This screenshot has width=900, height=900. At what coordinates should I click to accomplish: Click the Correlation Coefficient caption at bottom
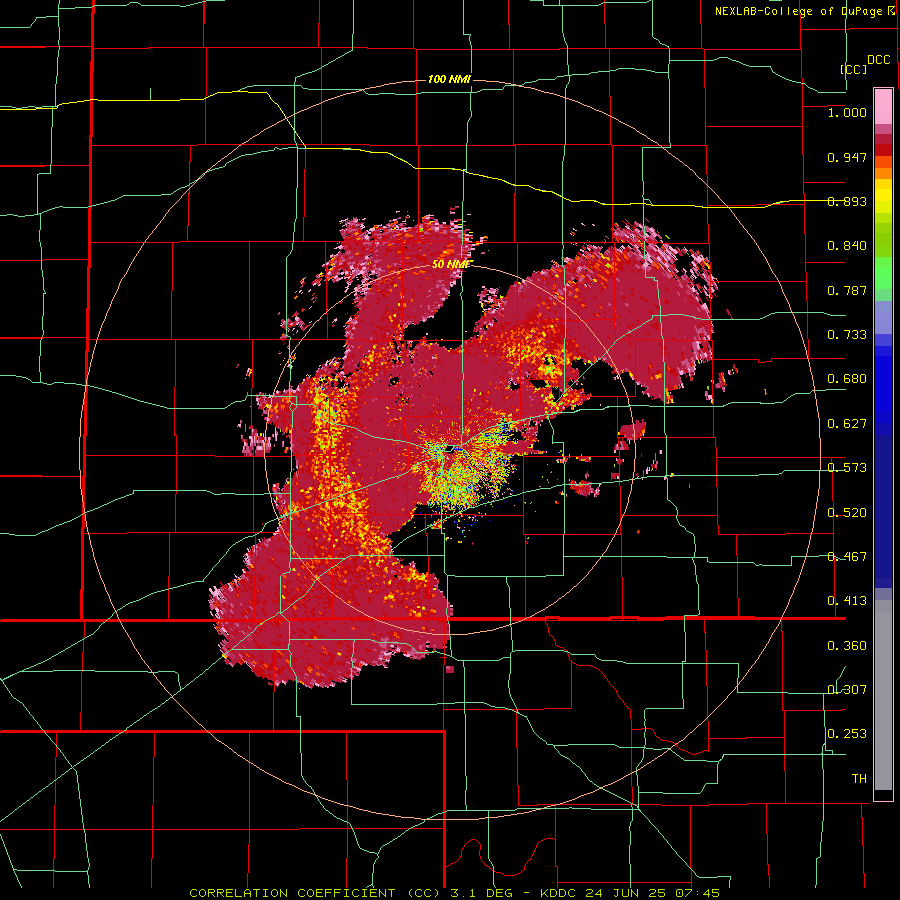(454, 893)
